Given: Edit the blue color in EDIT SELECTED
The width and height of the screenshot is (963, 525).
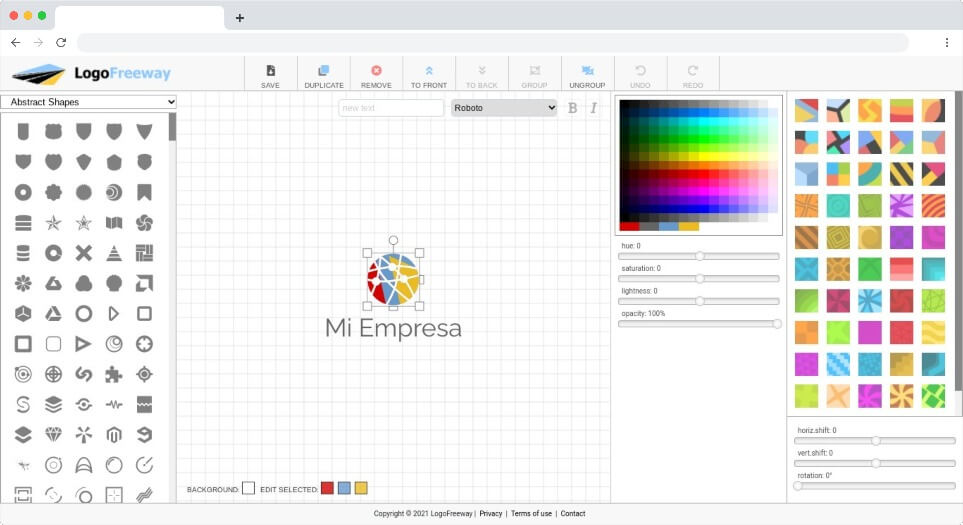Looking at the screenshot, I should pyautogui.click(x=344, y=488).
